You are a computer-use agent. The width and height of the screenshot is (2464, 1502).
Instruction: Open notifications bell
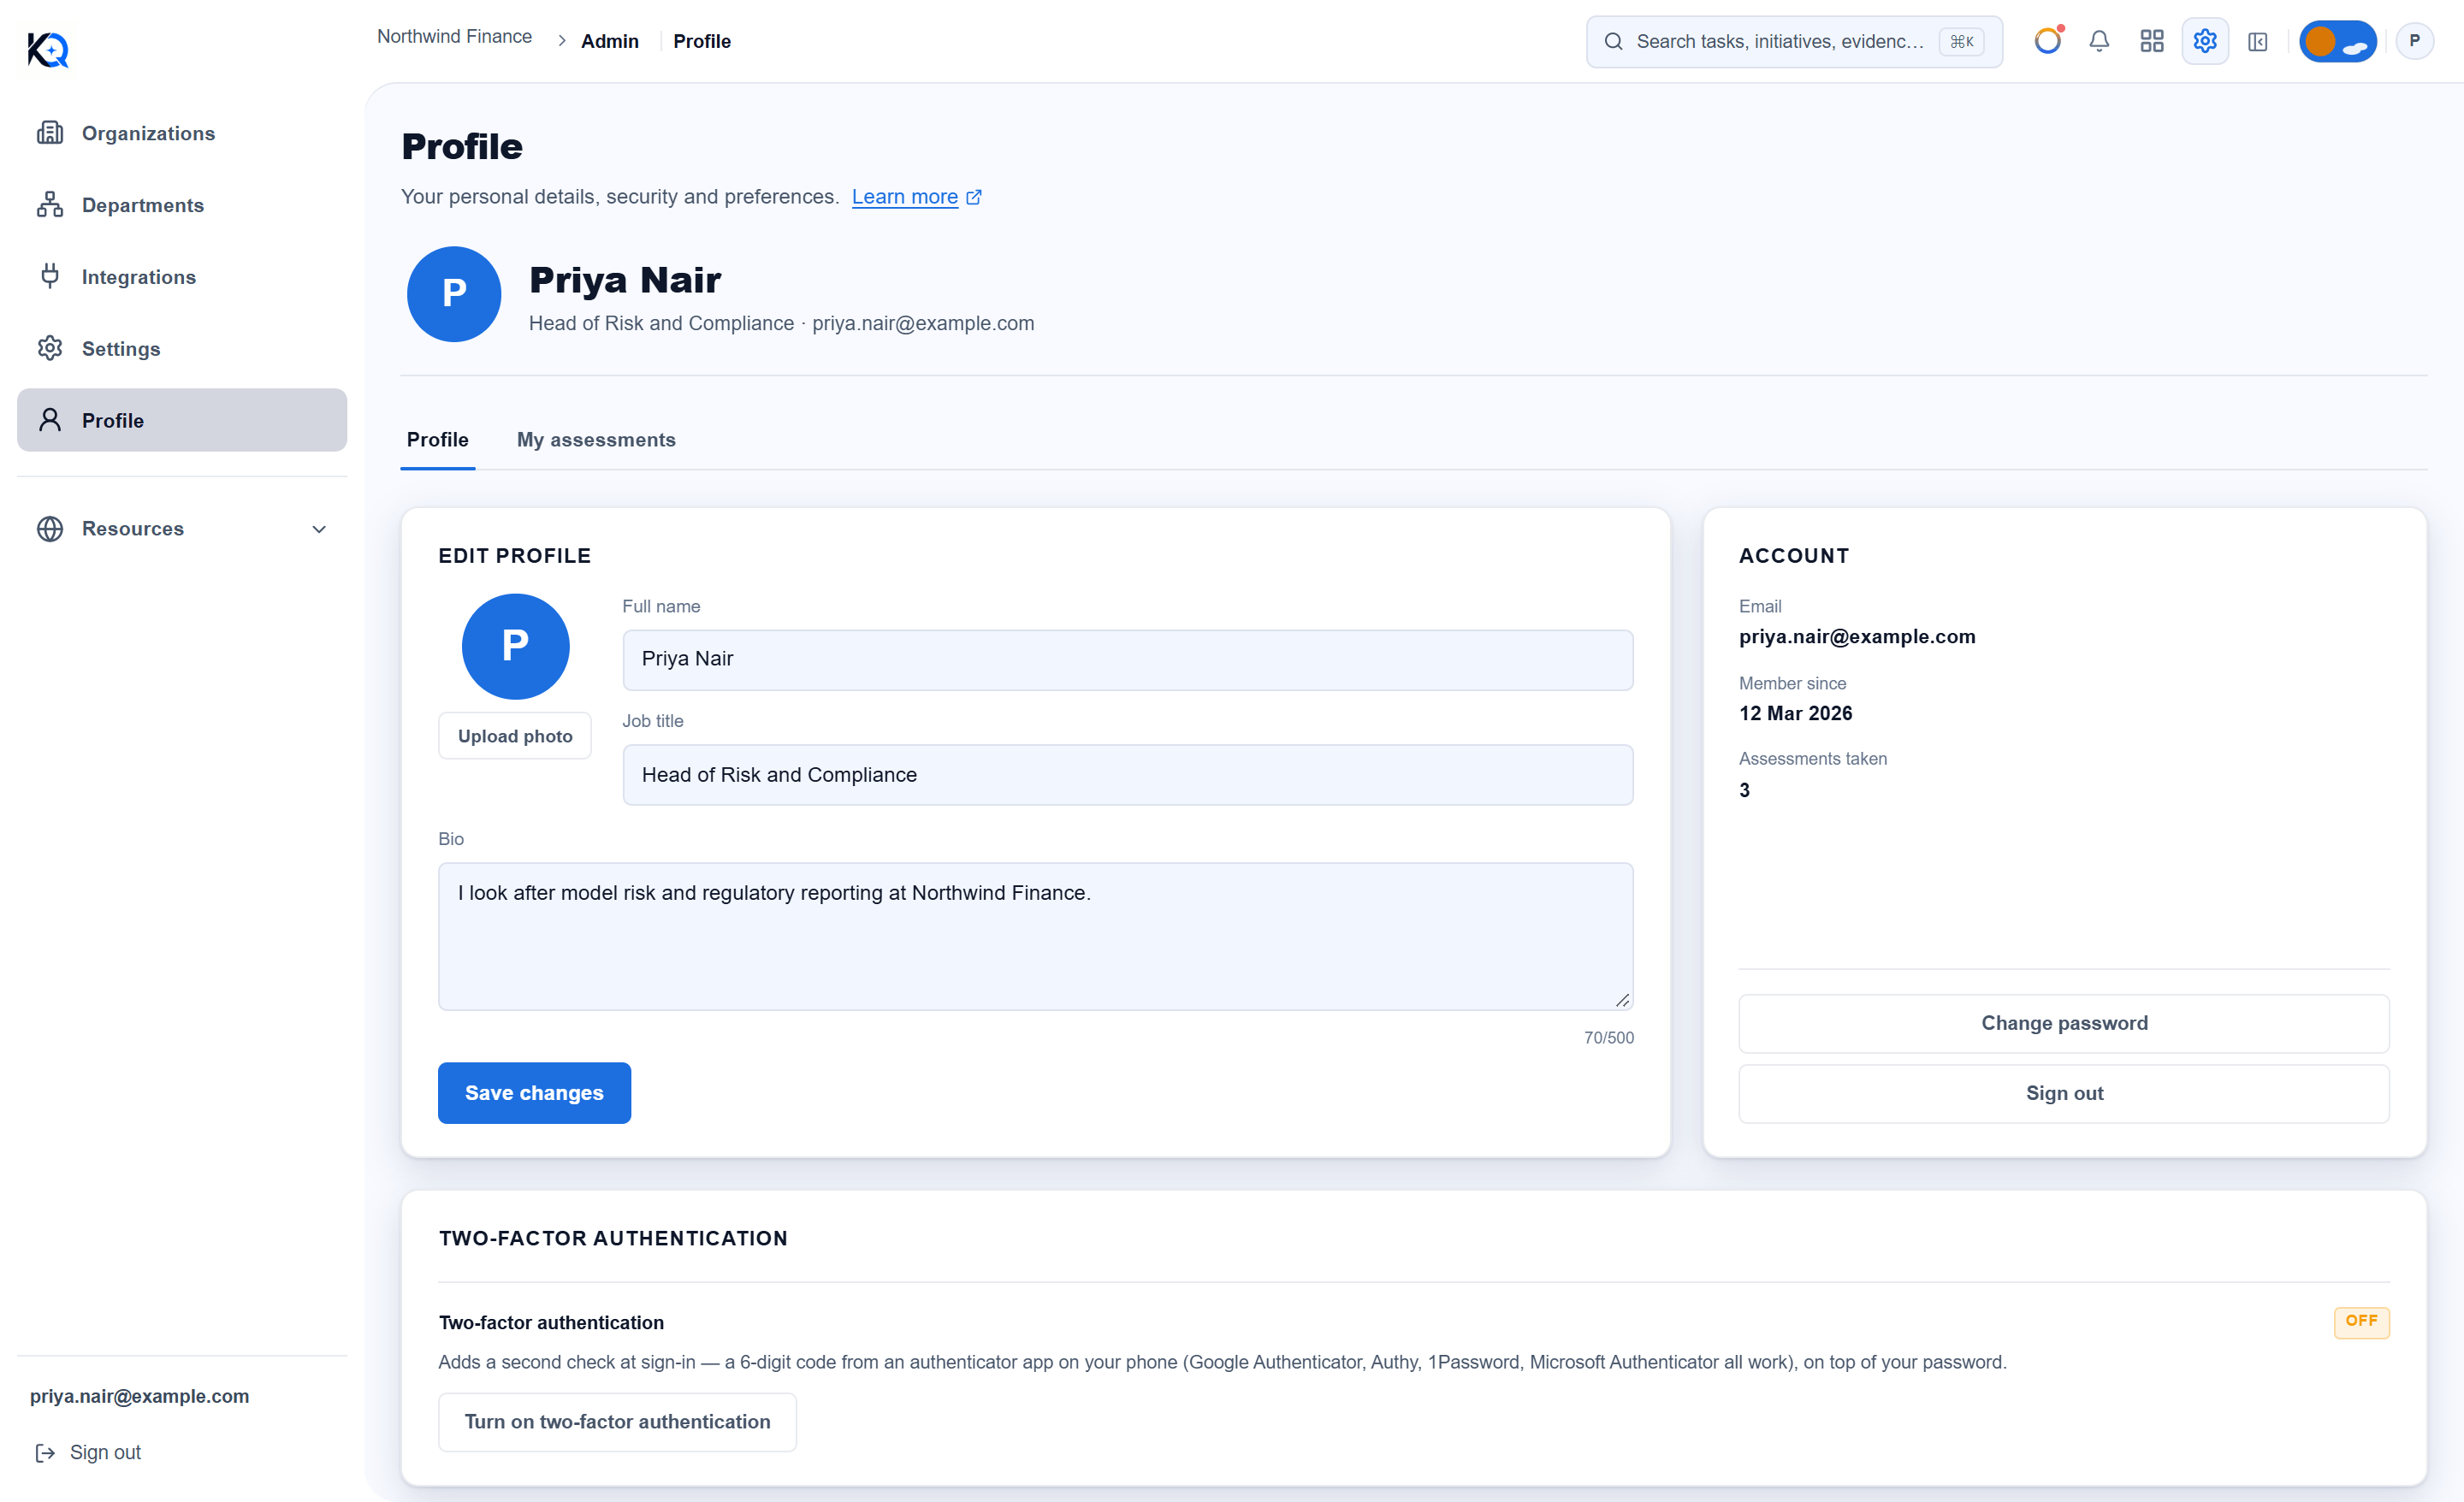pyautogui.click(x=2099, y=41)
